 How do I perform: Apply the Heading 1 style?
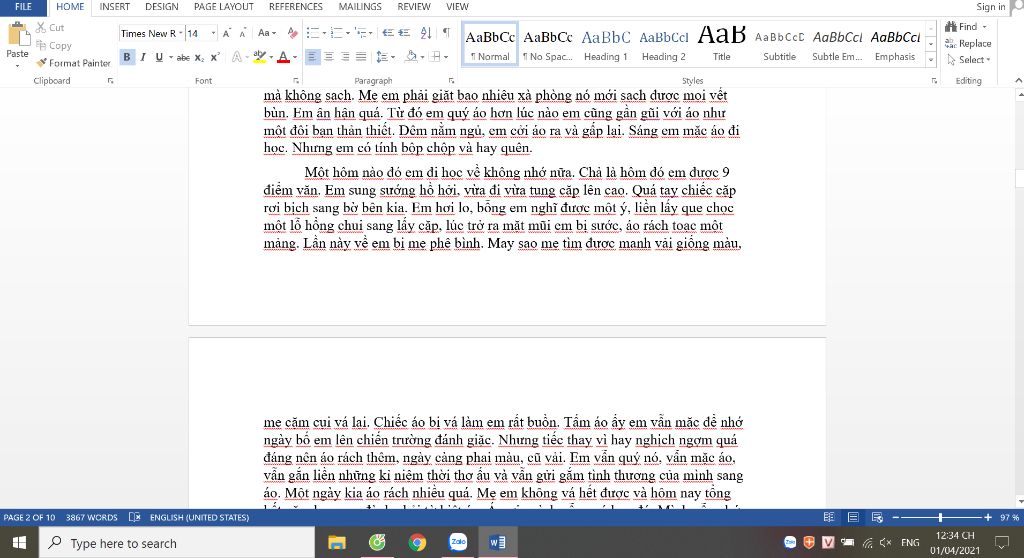click(605, 44)
